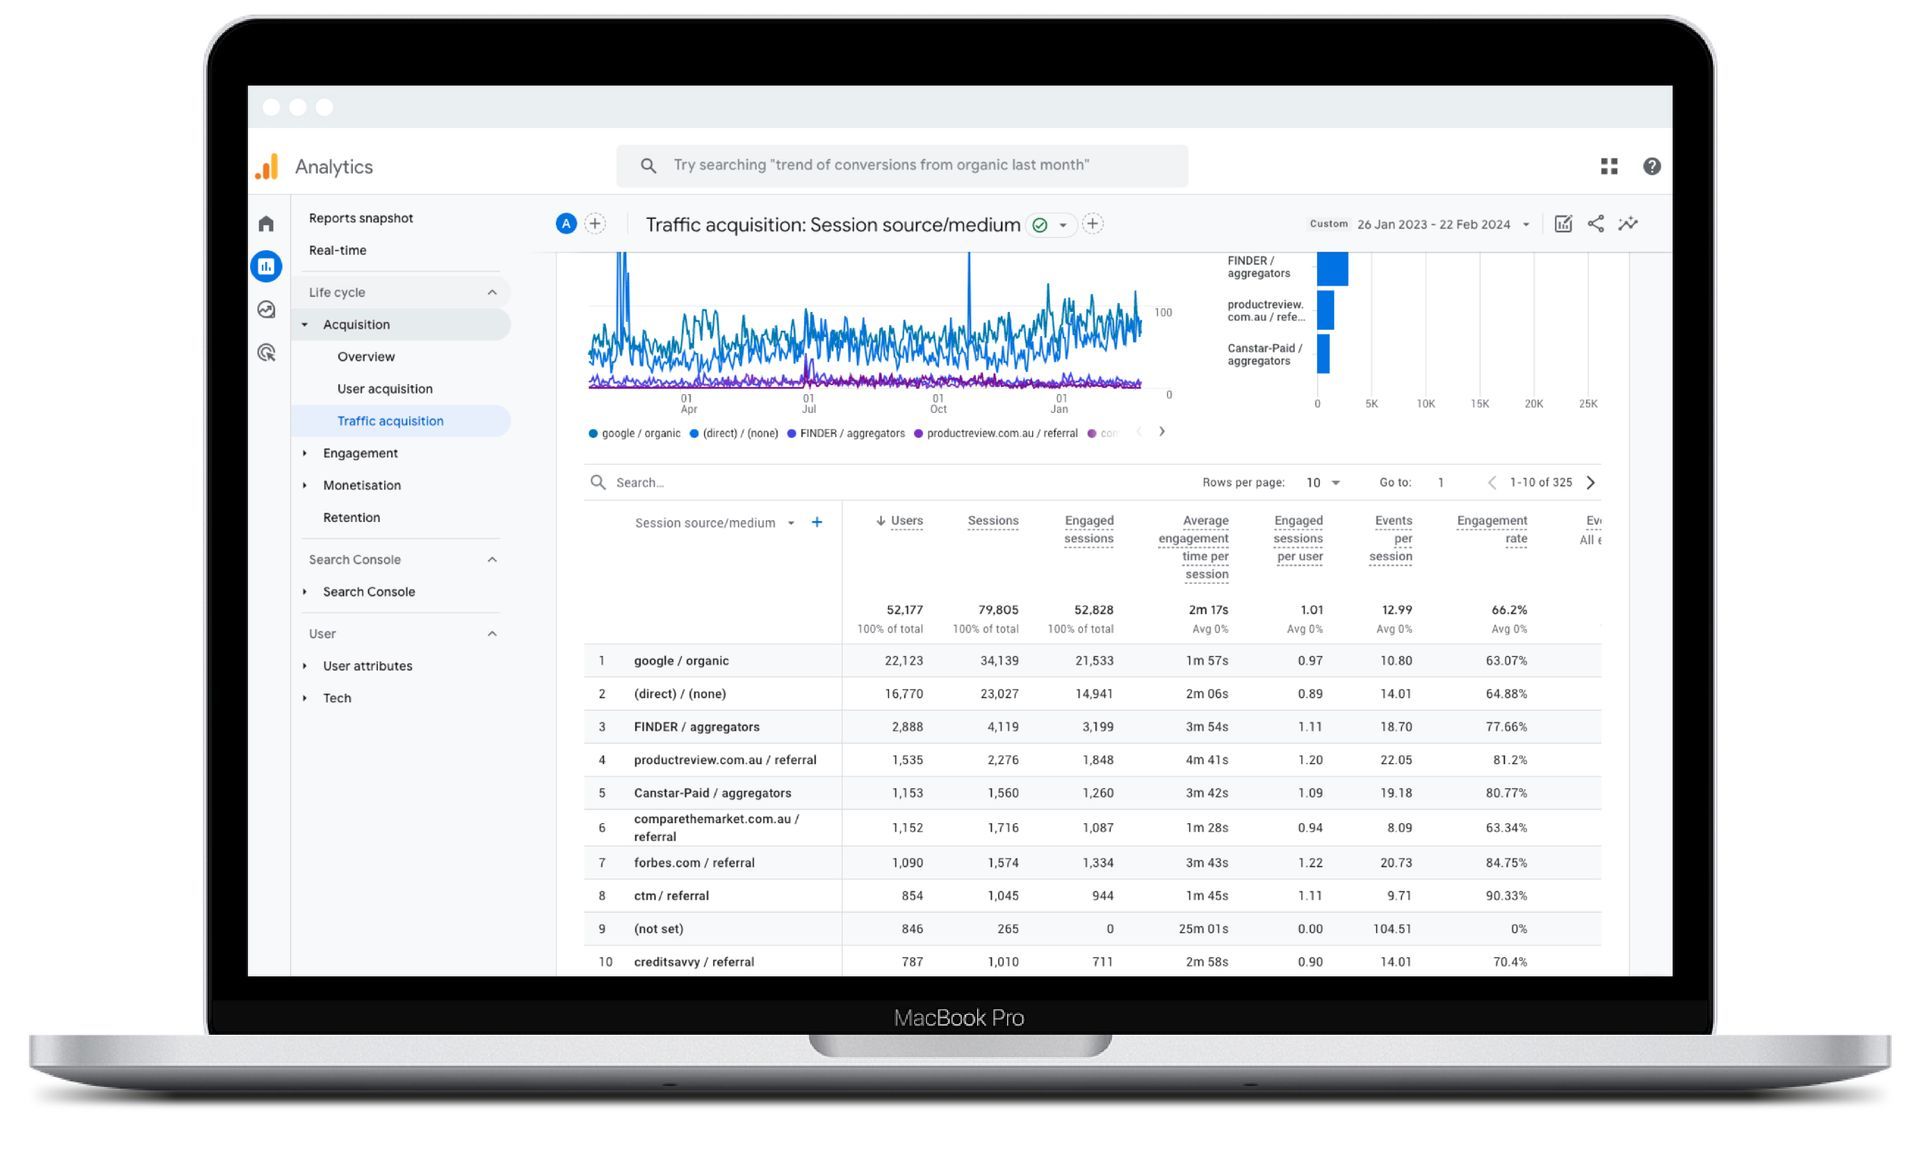The height and width of the screenshot is (1151, 1920).
Task: Sort table by Engagement rate column
Action: click(1492, 530)
